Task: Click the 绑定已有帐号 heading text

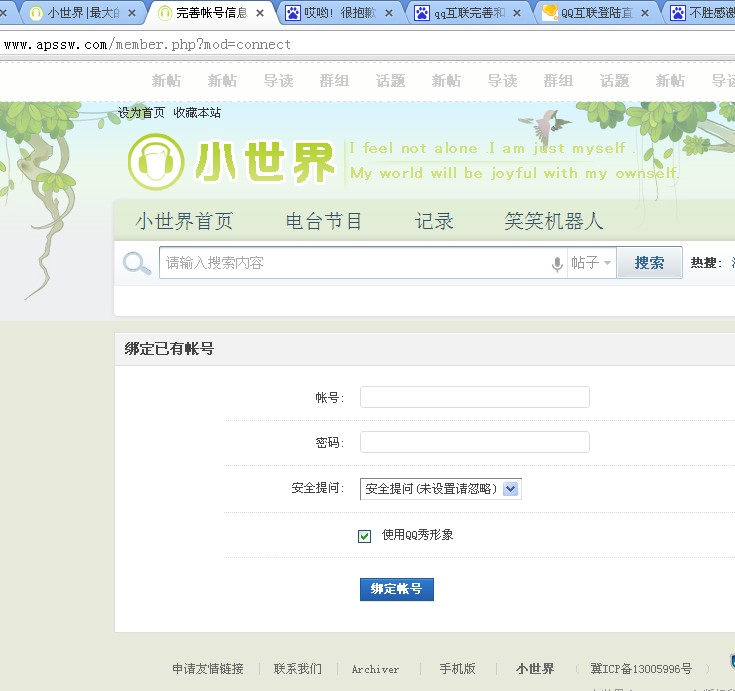Action: [x=169, y=349]
